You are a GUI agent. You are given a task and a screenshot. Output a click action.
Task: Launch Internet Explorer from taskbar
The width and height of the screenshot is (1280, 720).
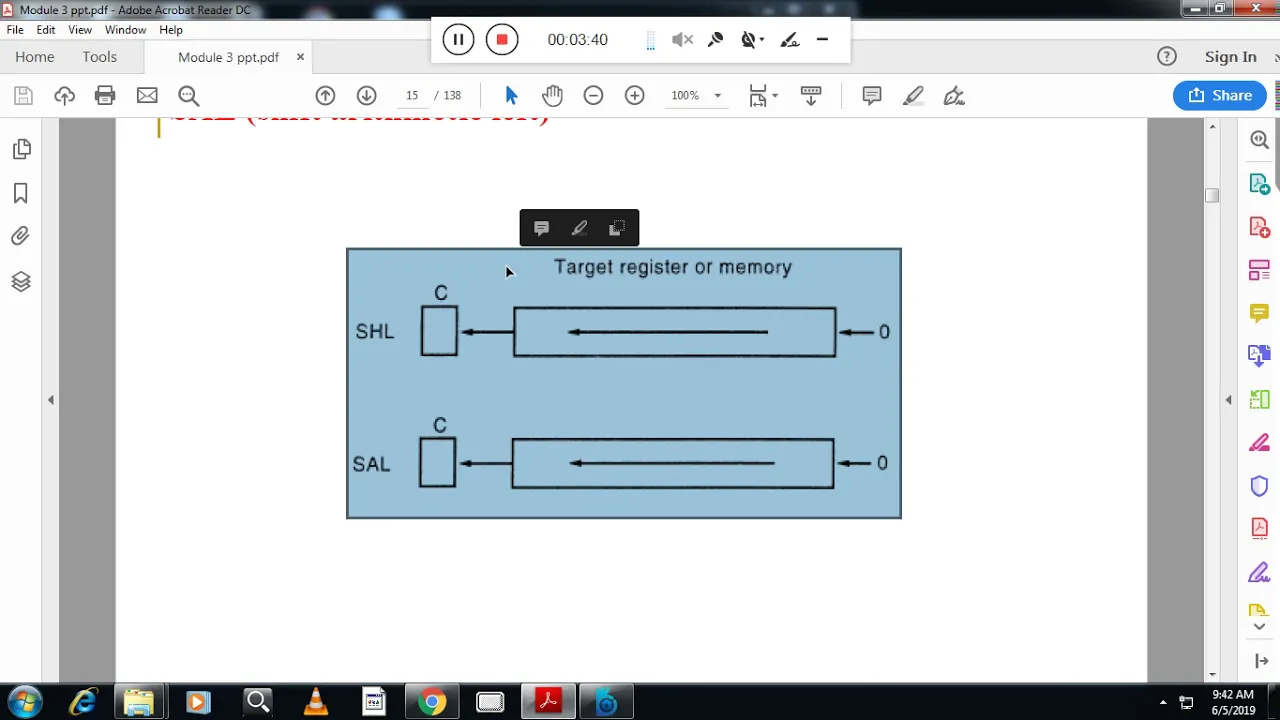pos(83,702)
